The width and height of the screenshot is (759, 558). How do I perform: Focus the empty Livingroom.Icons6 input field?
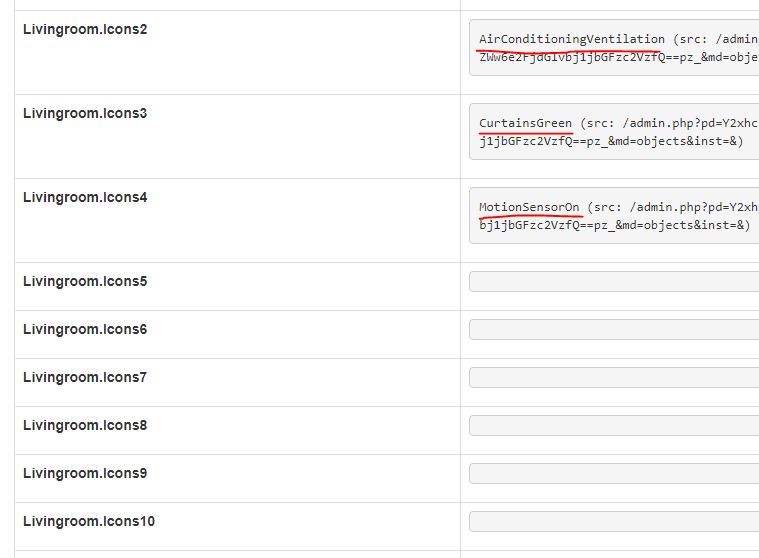[614, 330]
